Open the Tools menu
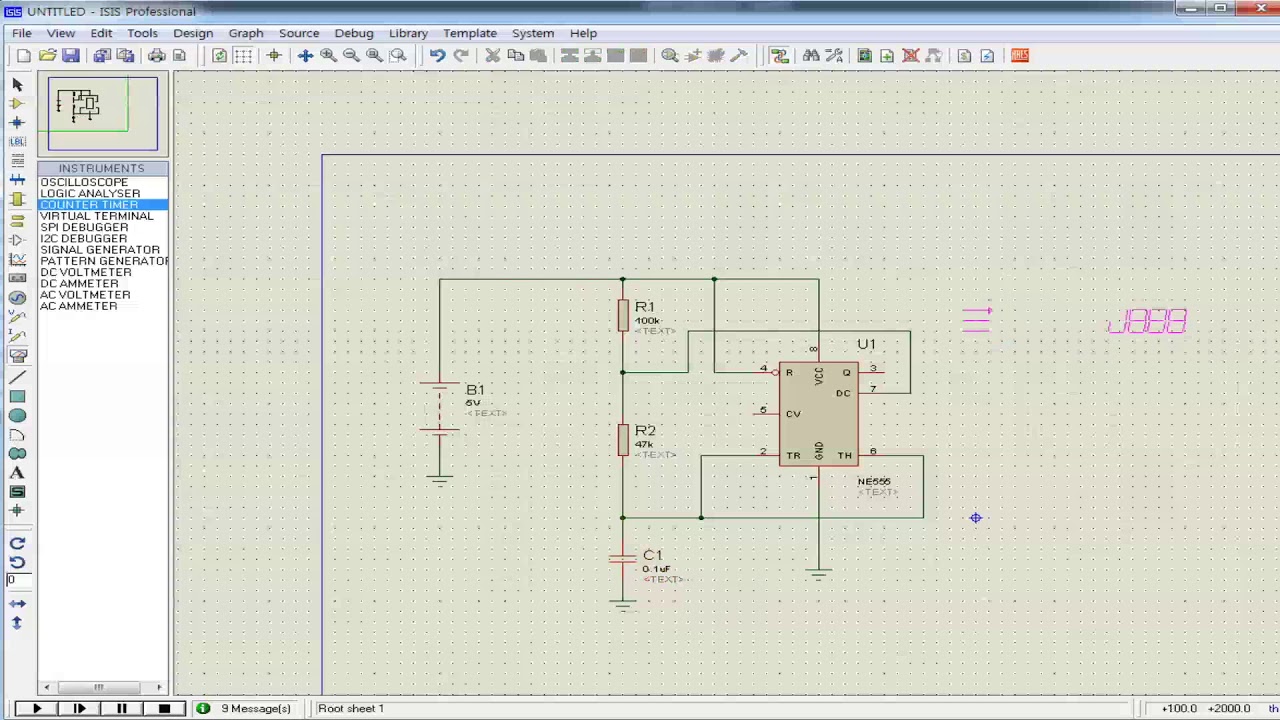1280x720 pixels. pyautogui.click(x=142, y=33)
